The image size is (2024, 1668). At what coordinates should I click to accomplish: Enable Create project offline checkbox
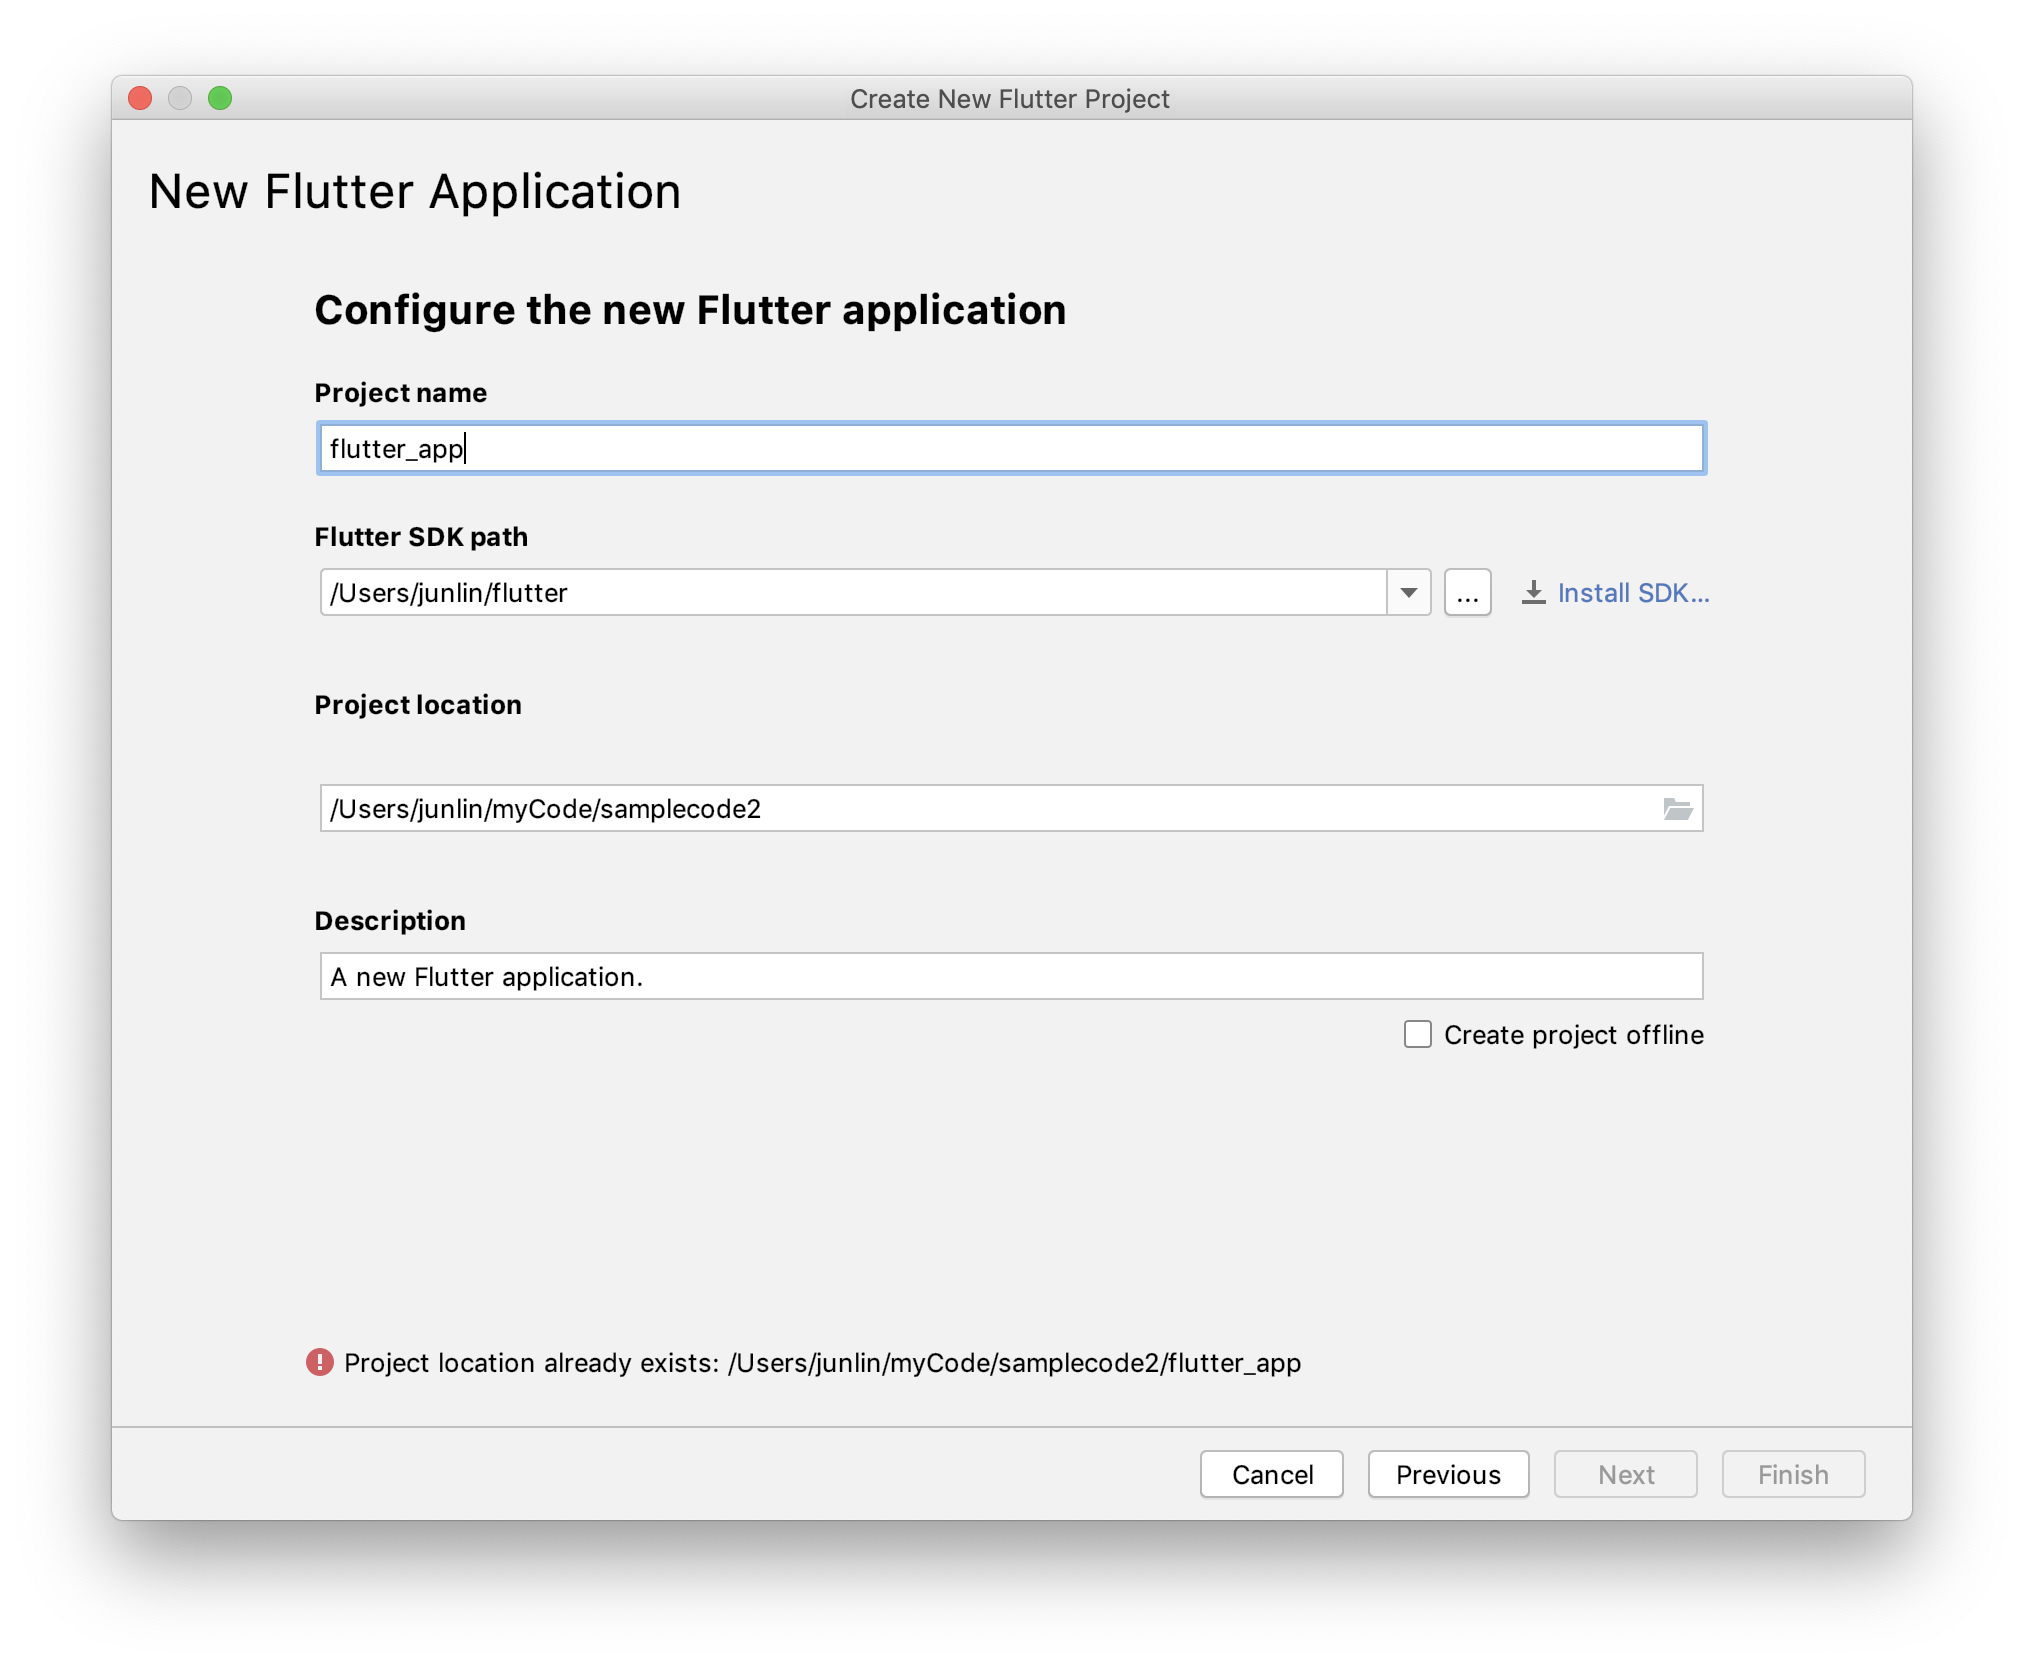coord(1417,1034)
